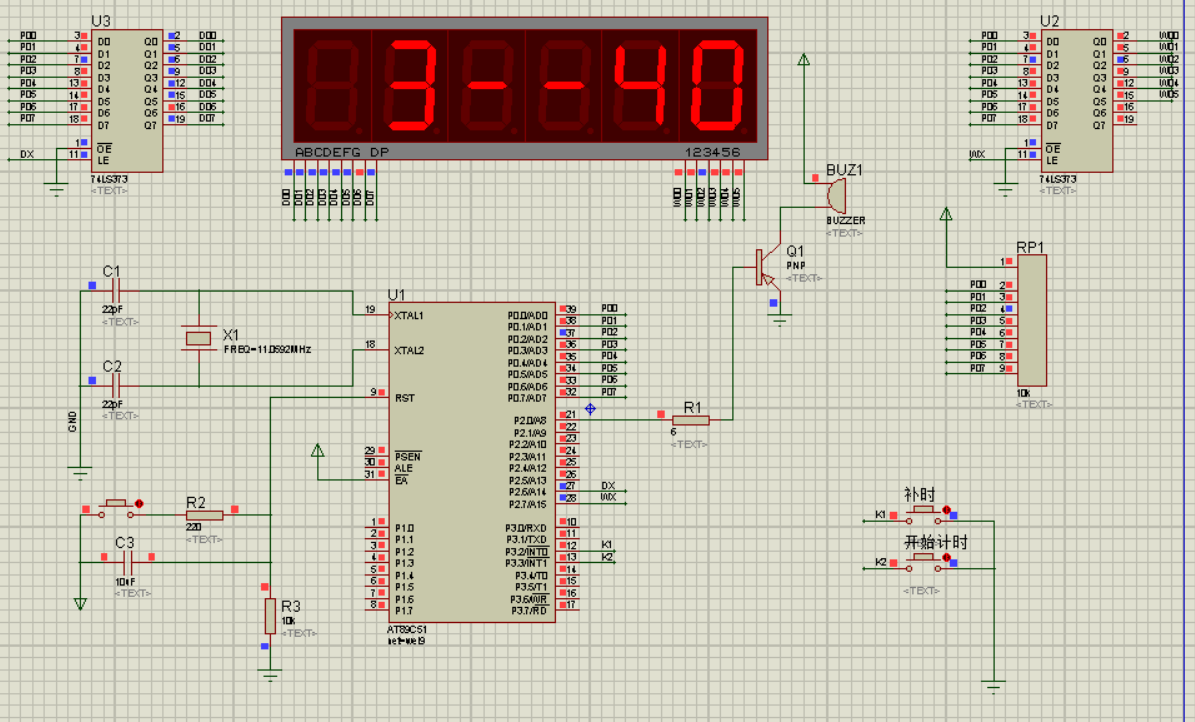Viewport: 1195px width, 722px height.
Task: Select the Q1 PNP transistor symbol
Action: tap(767, 267)
